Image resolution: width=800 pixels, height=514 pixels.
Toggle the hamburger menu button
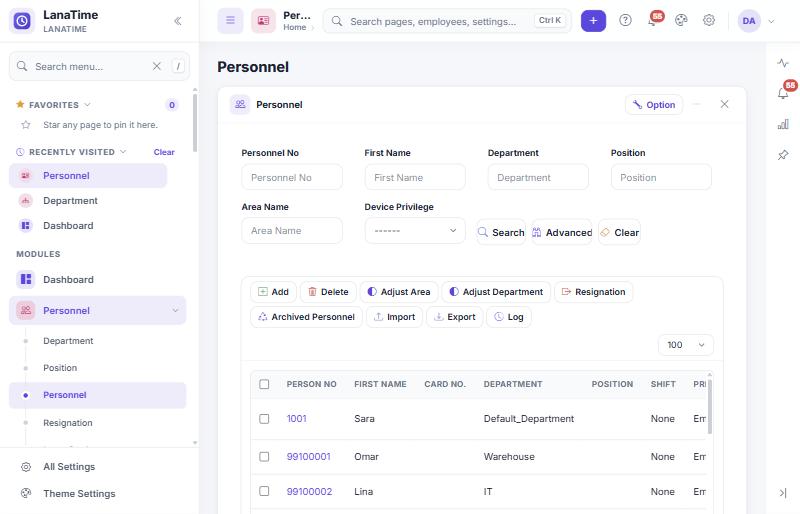231,21
